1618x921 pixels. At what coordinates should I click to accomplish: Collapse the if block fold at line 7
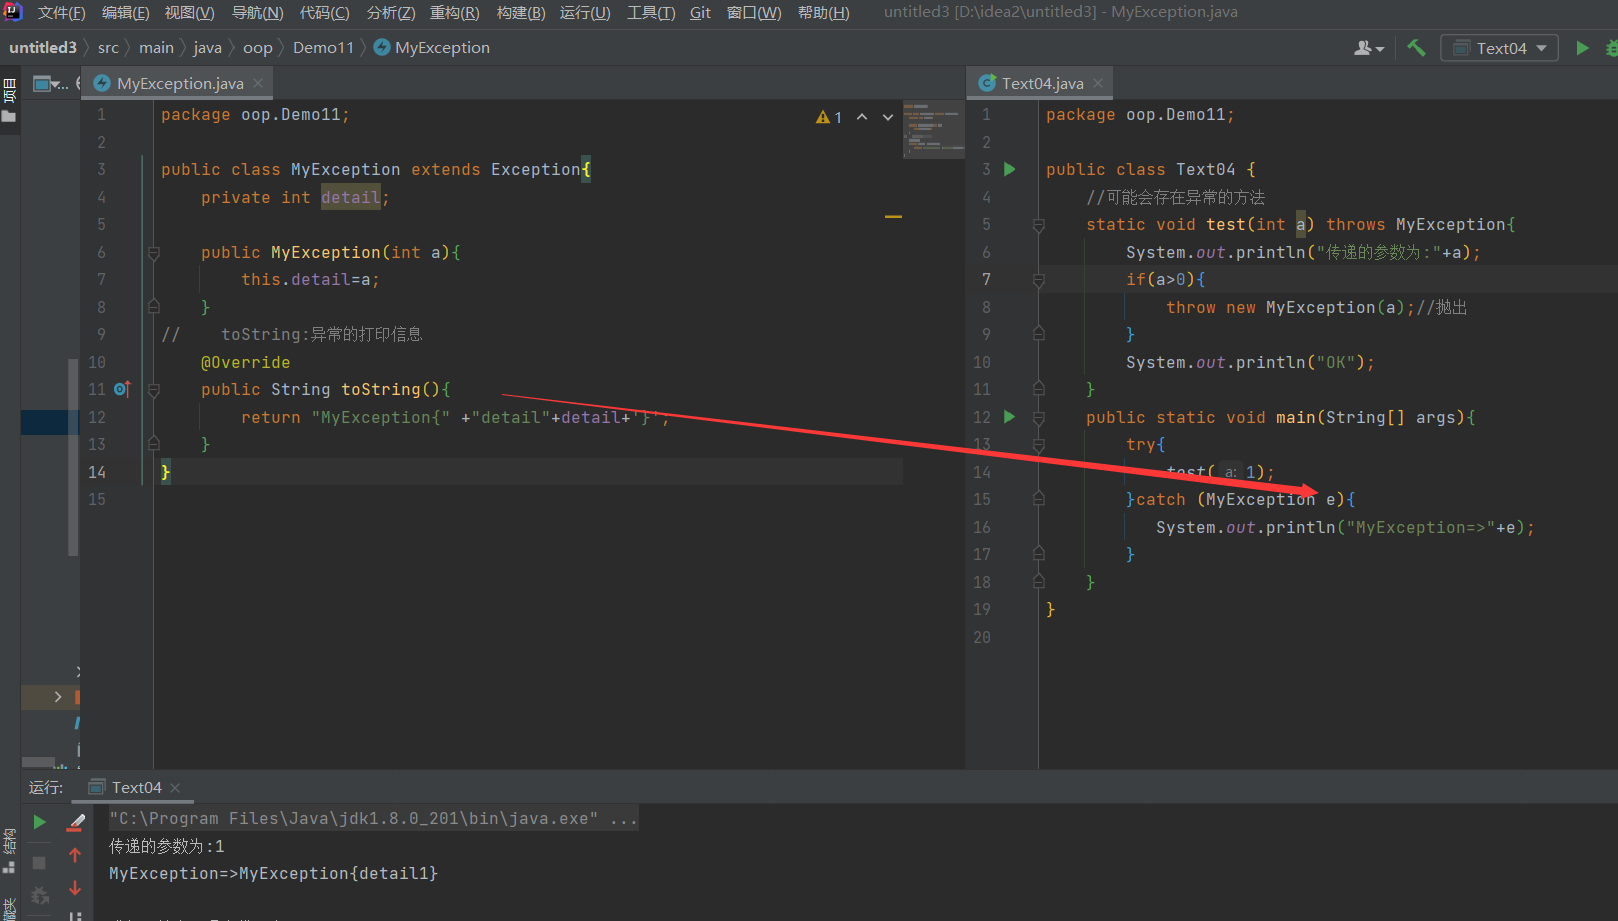click(x=1039, y=280)
